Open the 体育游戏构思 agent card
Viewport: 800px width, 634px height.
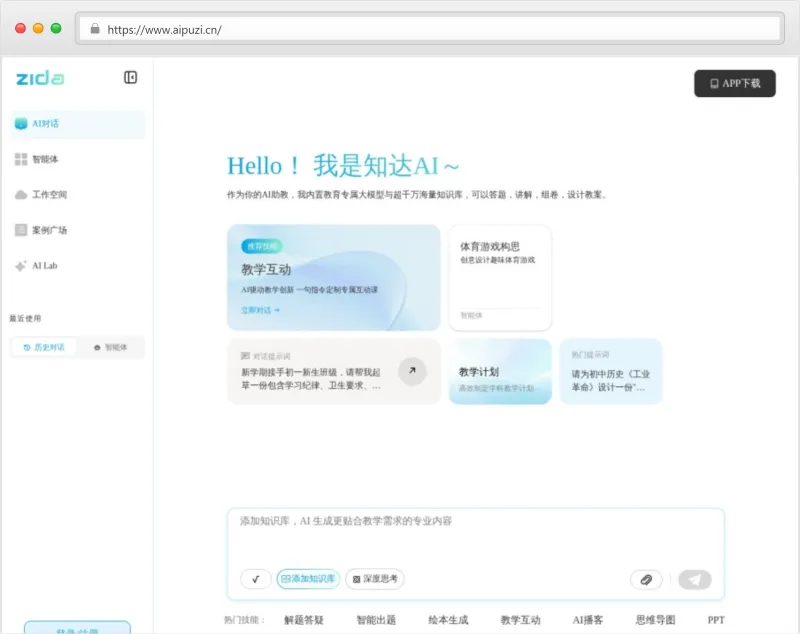[500, 277]
